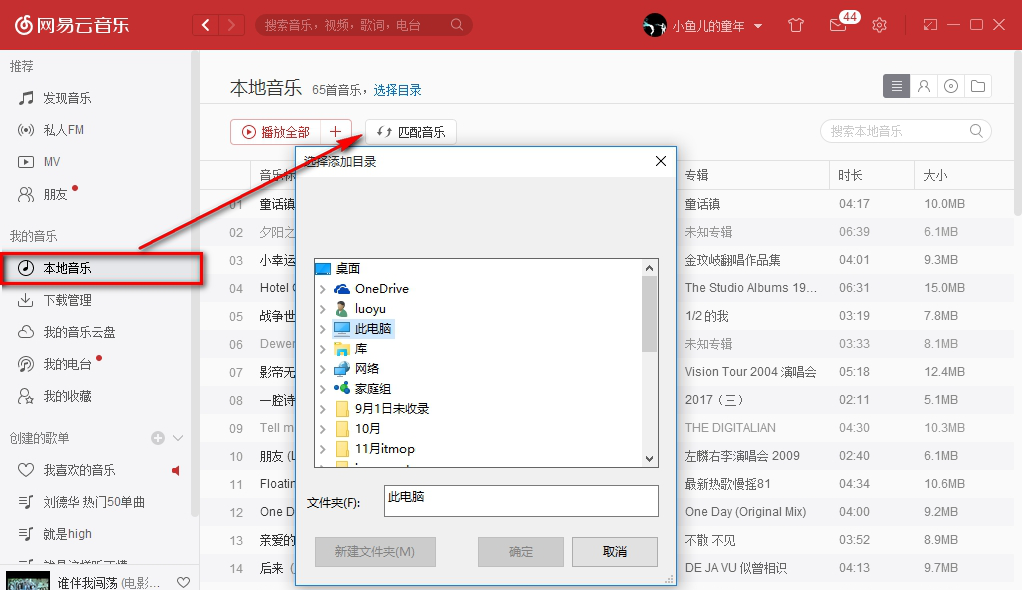
Task: Expand the 库 tree node
Action: (x=323, y=349)
